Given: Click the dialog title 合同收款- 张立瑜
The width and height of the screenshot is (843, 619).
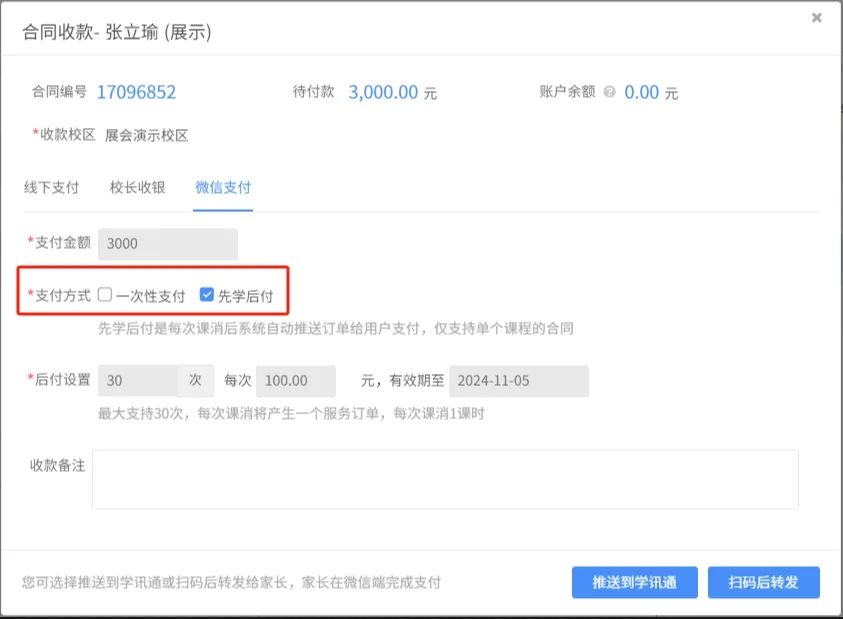Looking at the screenshot, I should click(117, 32).
